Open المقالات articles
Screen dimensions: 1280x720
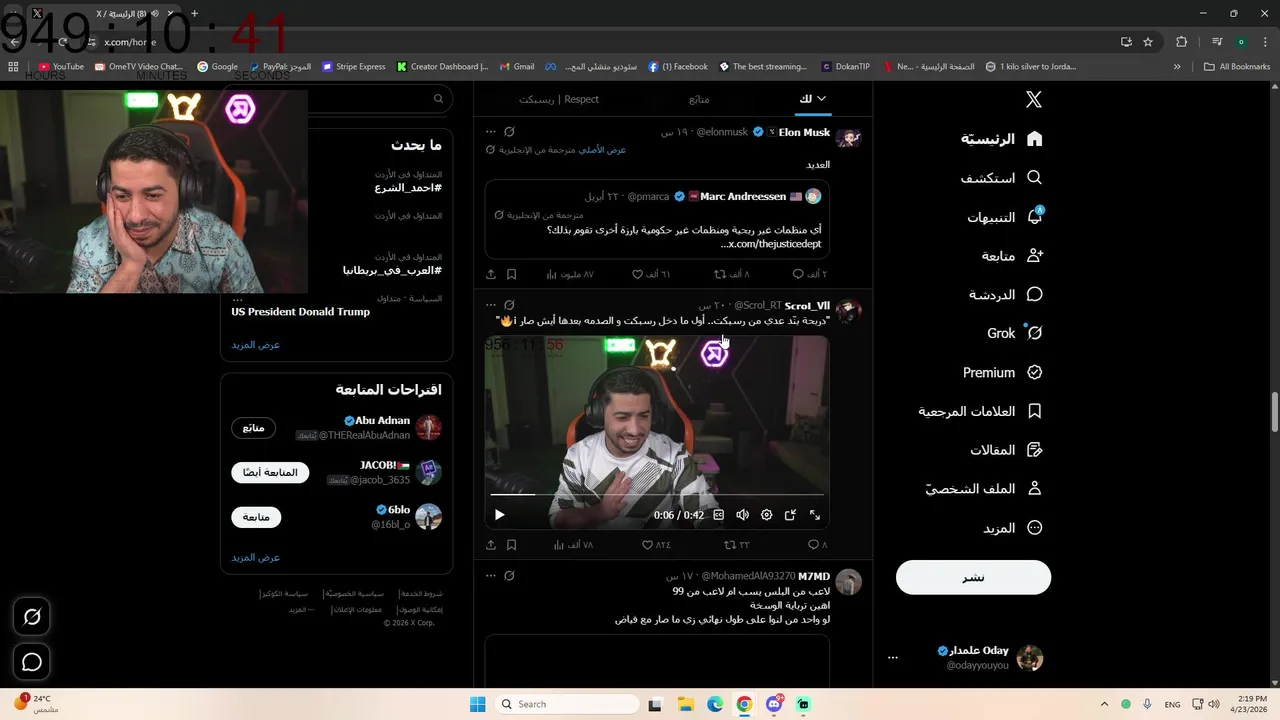coord(1006,450)
